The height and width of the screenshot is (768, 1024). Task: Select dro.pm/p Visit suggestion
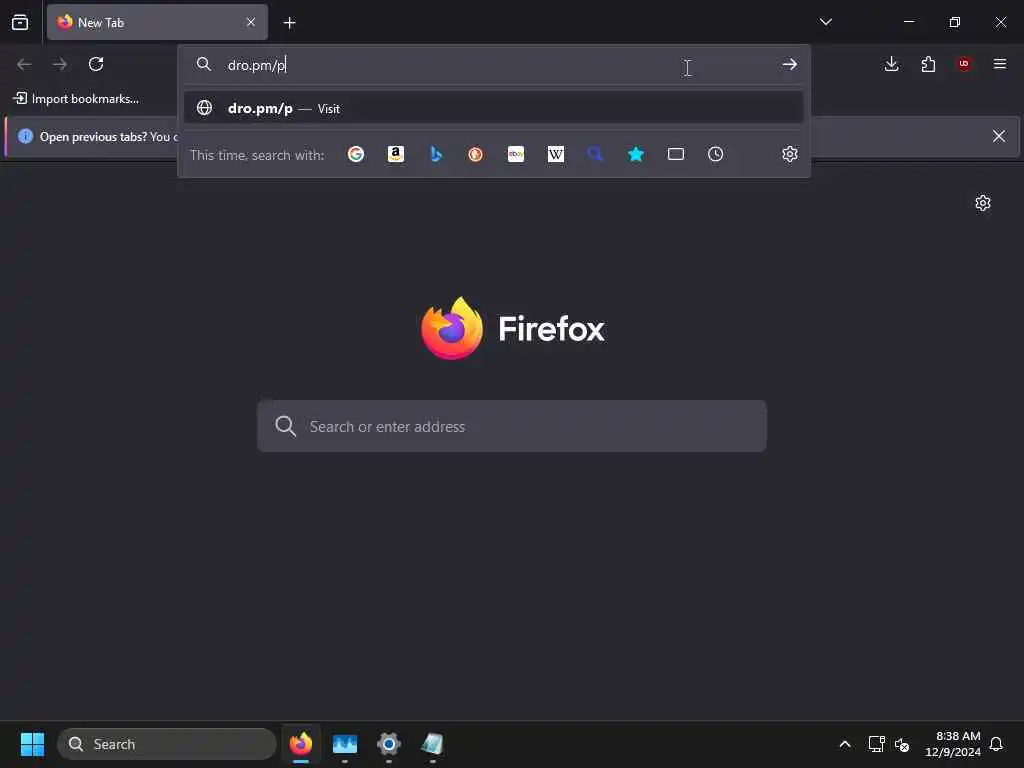click(x=494, y=108)
